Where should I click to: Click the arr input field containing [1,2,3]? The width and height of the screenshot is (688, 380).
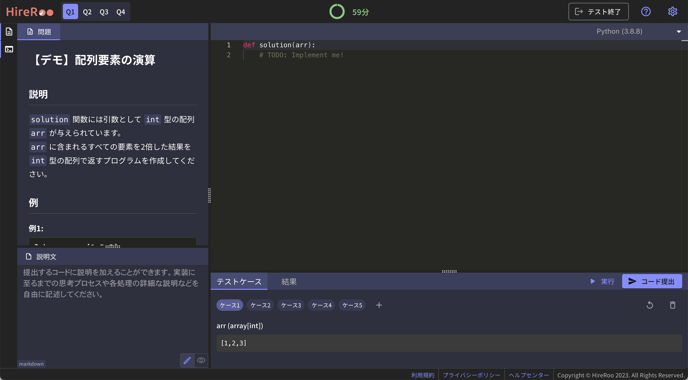[x=449, y=343]
